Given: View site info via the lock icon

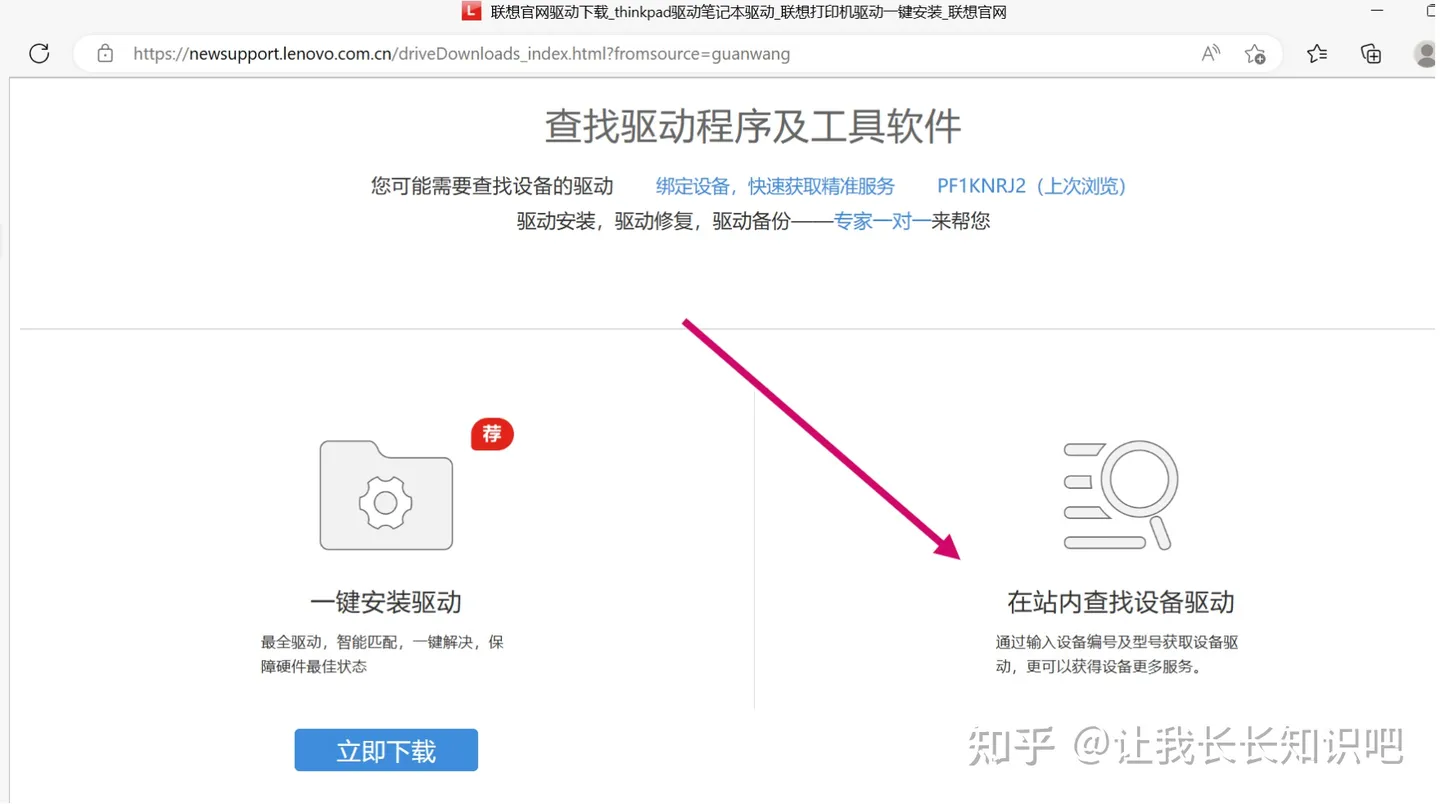Looking at the screenshot, I should click(105, 54).
